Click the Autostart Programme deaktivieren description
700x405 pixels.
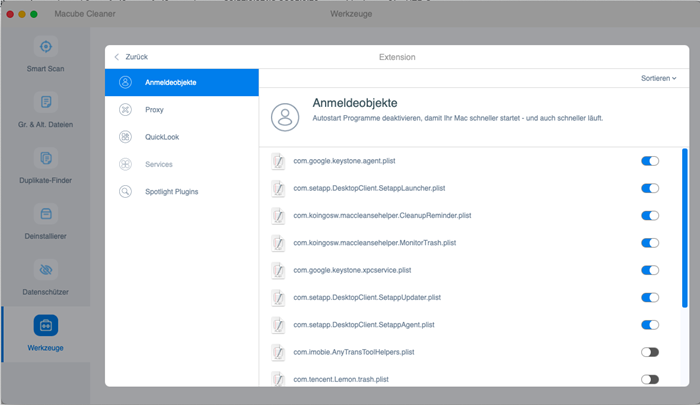coord(458,118)
